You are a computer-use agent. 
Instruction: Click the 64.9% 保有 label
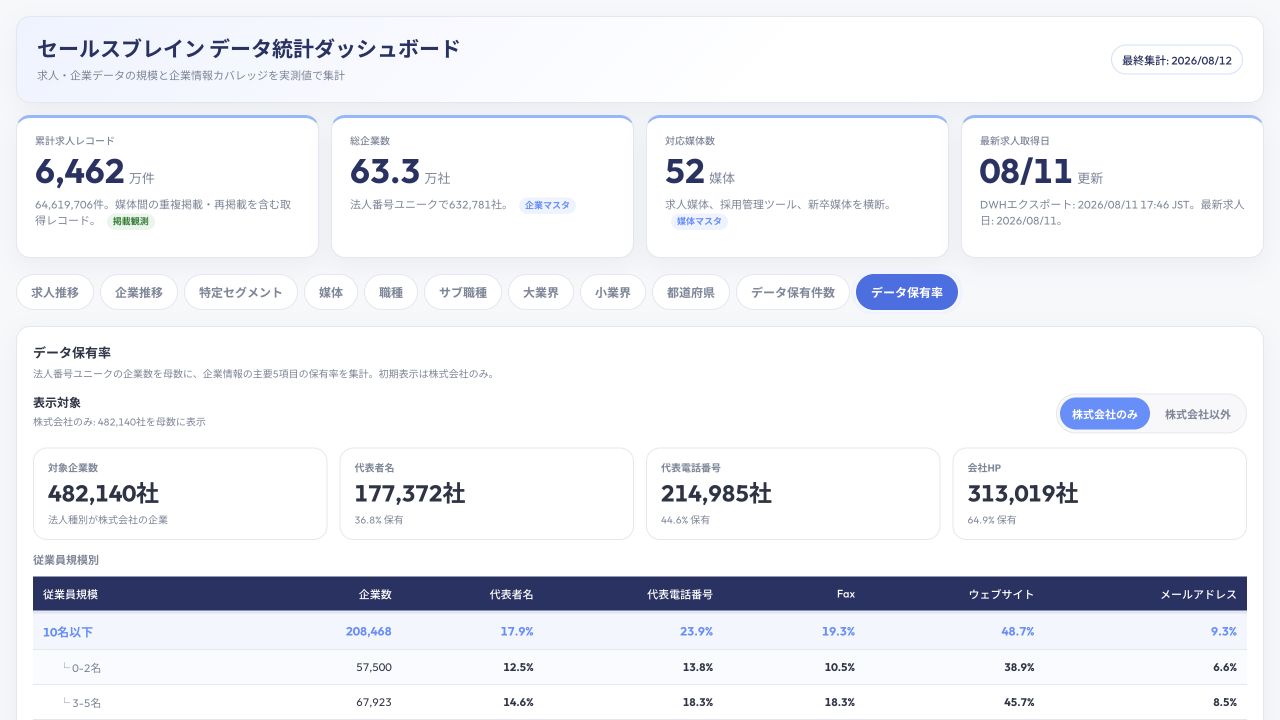point(992,520)
